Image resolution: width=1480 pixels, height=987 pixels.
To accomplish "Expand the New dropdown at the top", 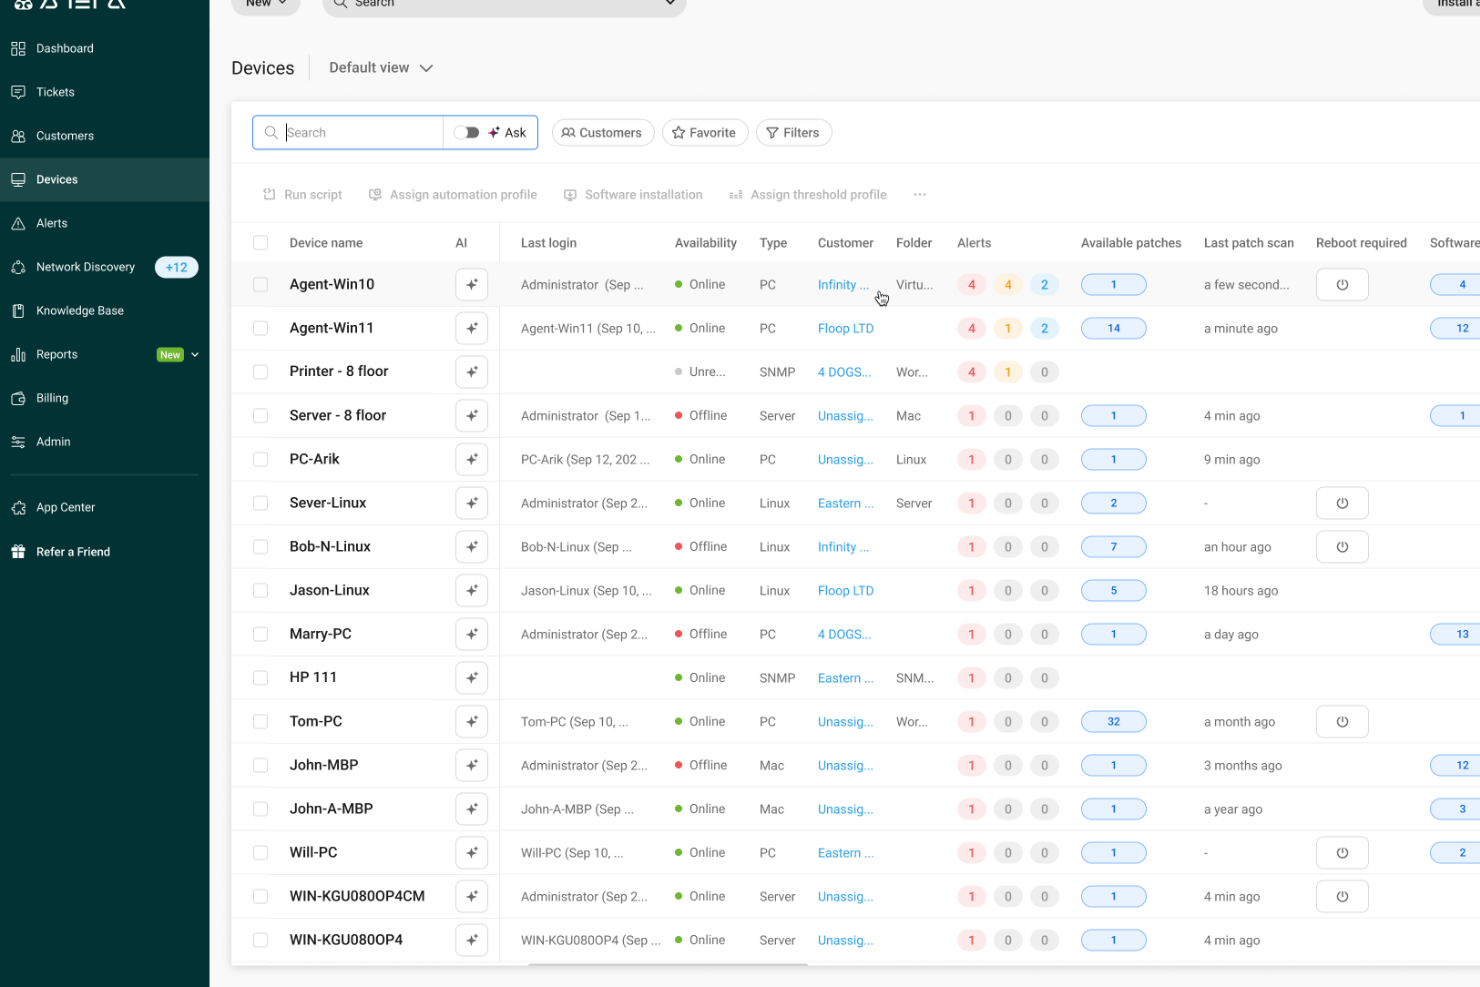I will pos(265,4).
